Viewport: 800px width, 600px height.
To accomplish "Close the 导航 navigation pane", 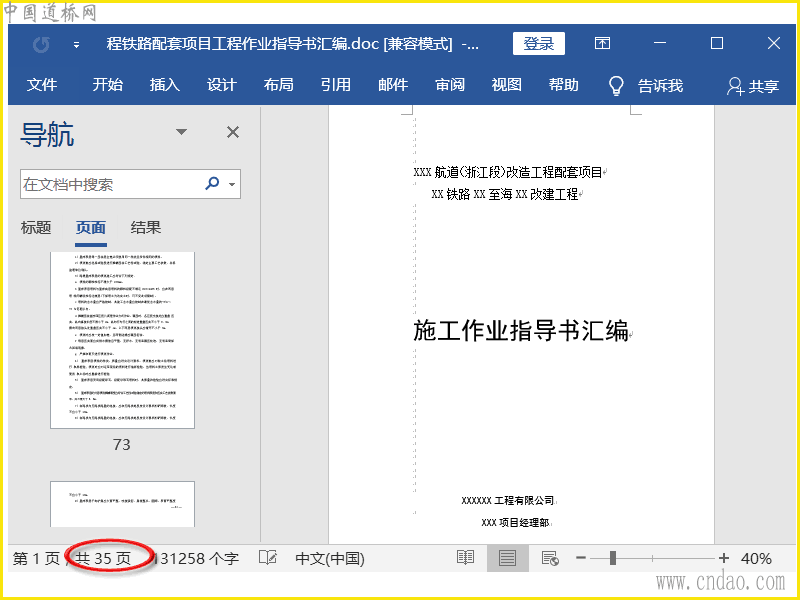I will [233, 133].
